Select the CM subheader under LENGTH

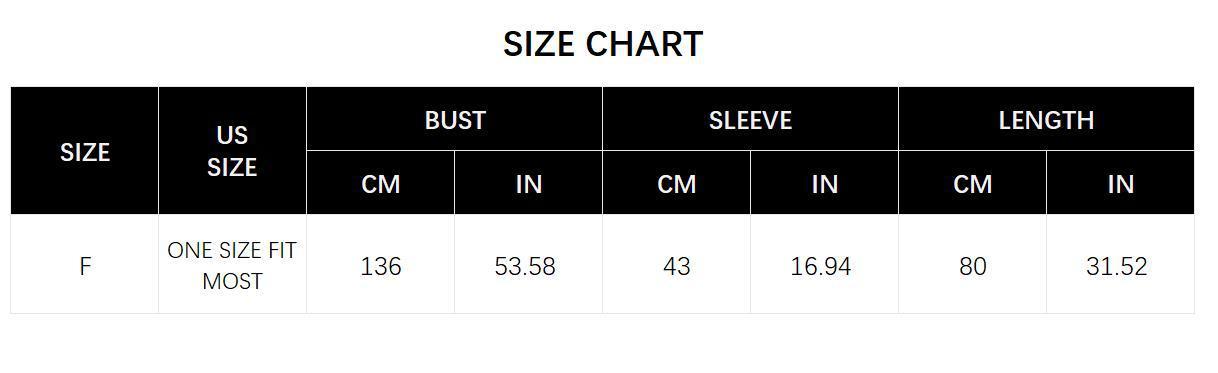(973, 183)
